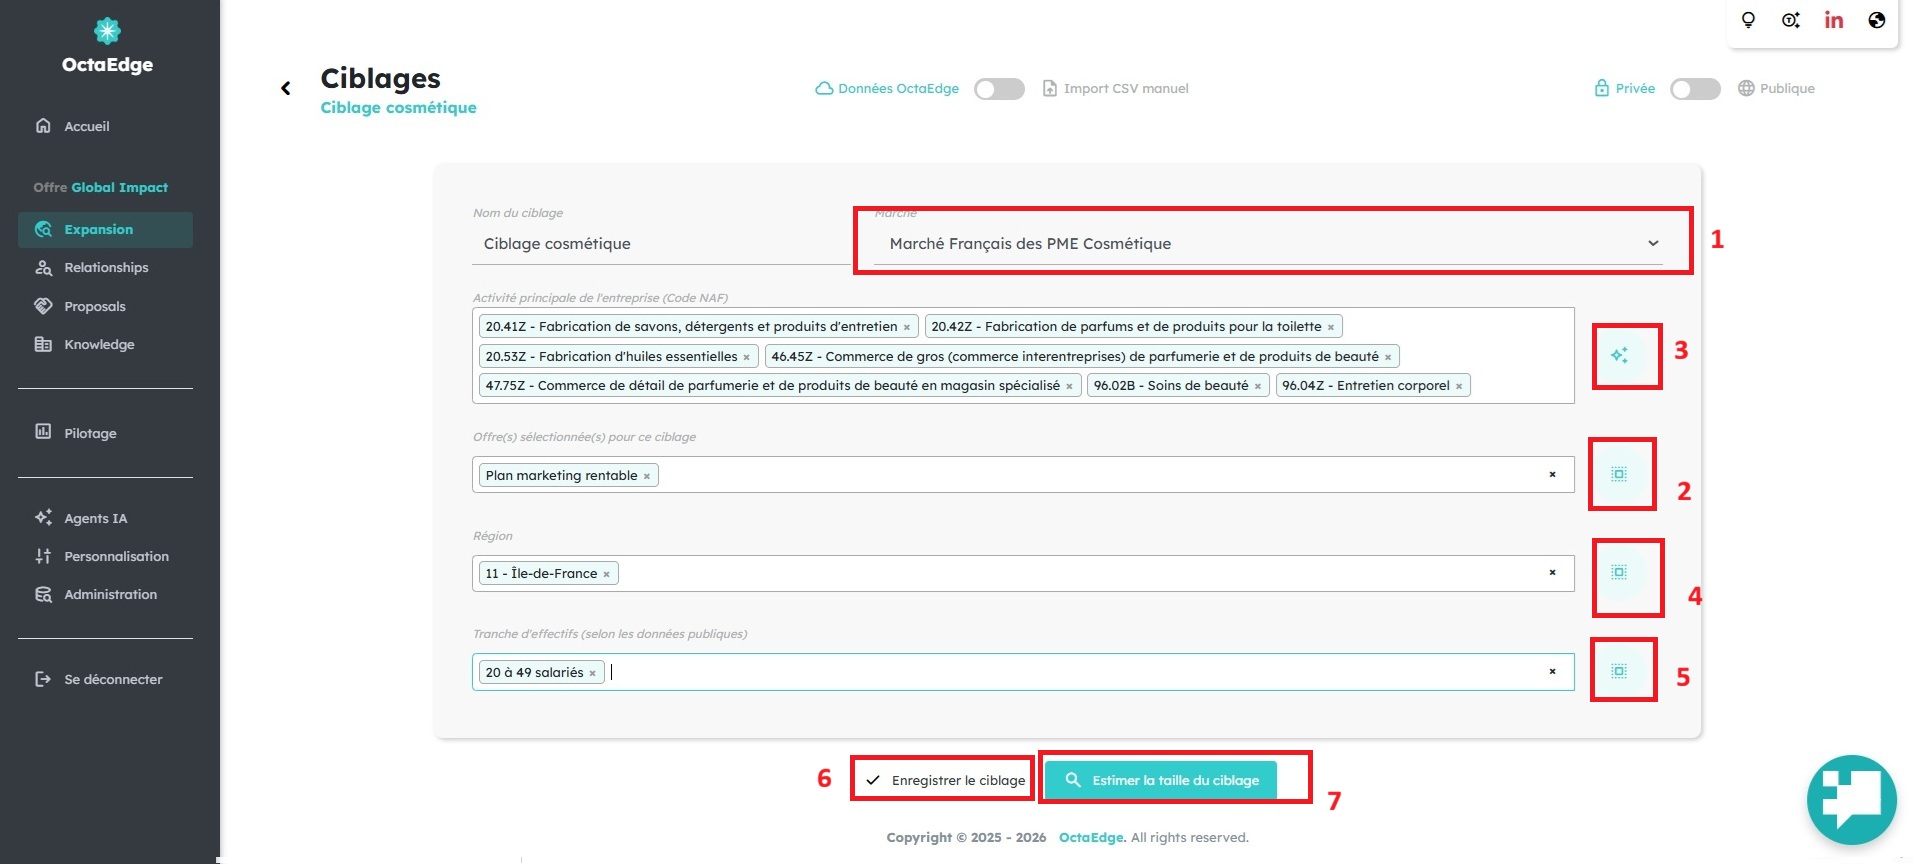Go to Agents IA in sidebar
1913x864 pixels.
(x=95, y=518)
